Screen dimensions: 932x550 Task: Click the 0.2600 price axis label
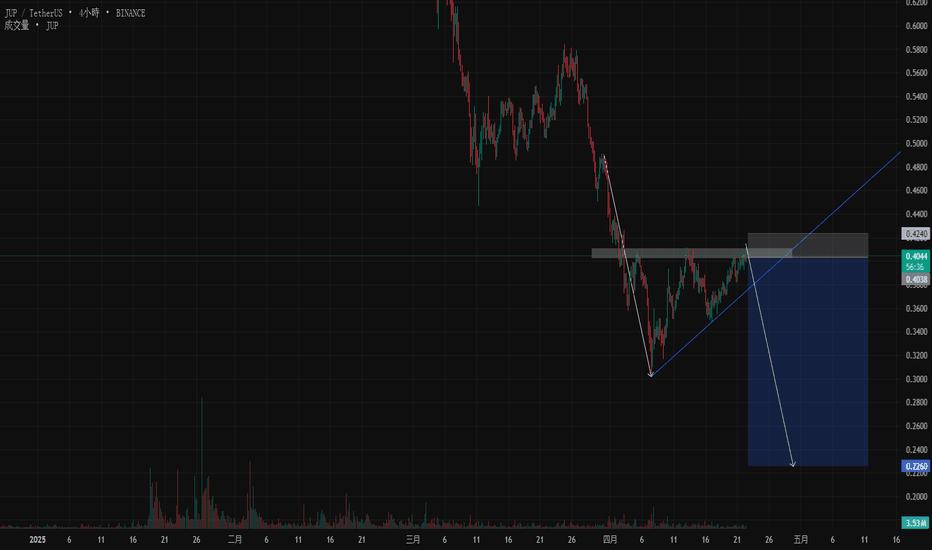916,426
